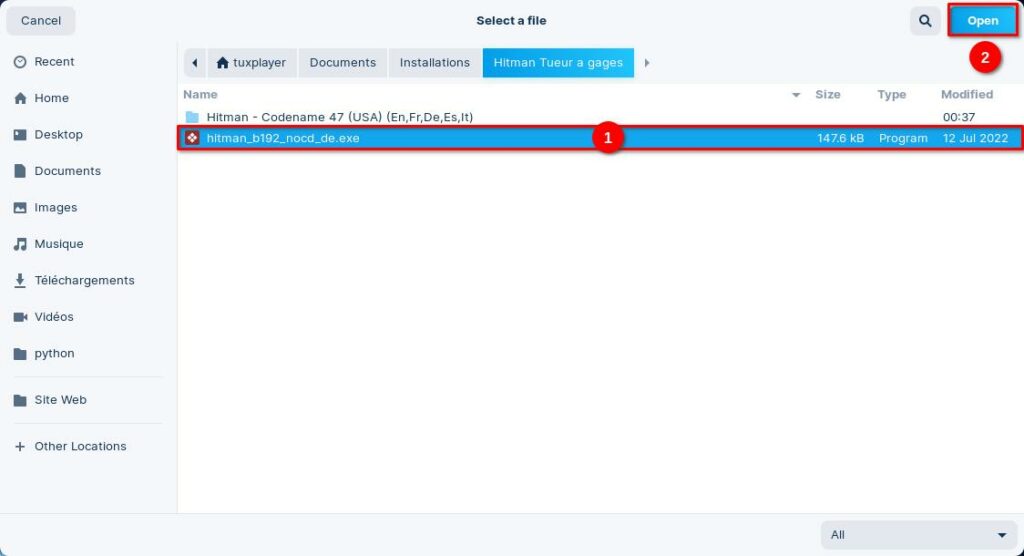Select the hitman_b192_nocd_de.exe file

pyautogui.click(x=283, y=138)
